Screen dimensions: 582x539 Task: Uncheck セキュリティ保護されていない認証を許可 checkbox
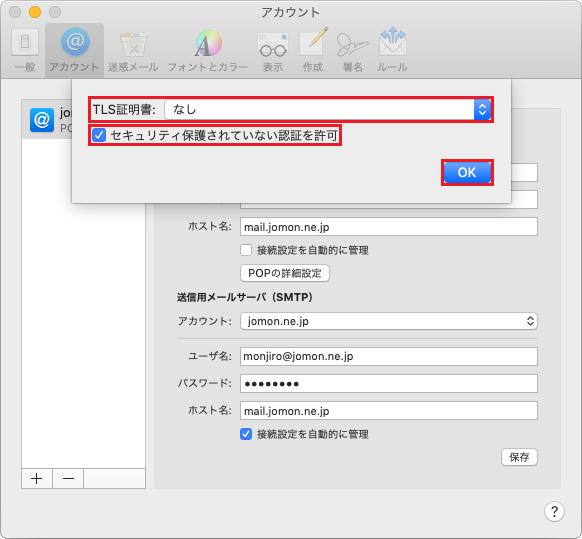coord(99,135)
